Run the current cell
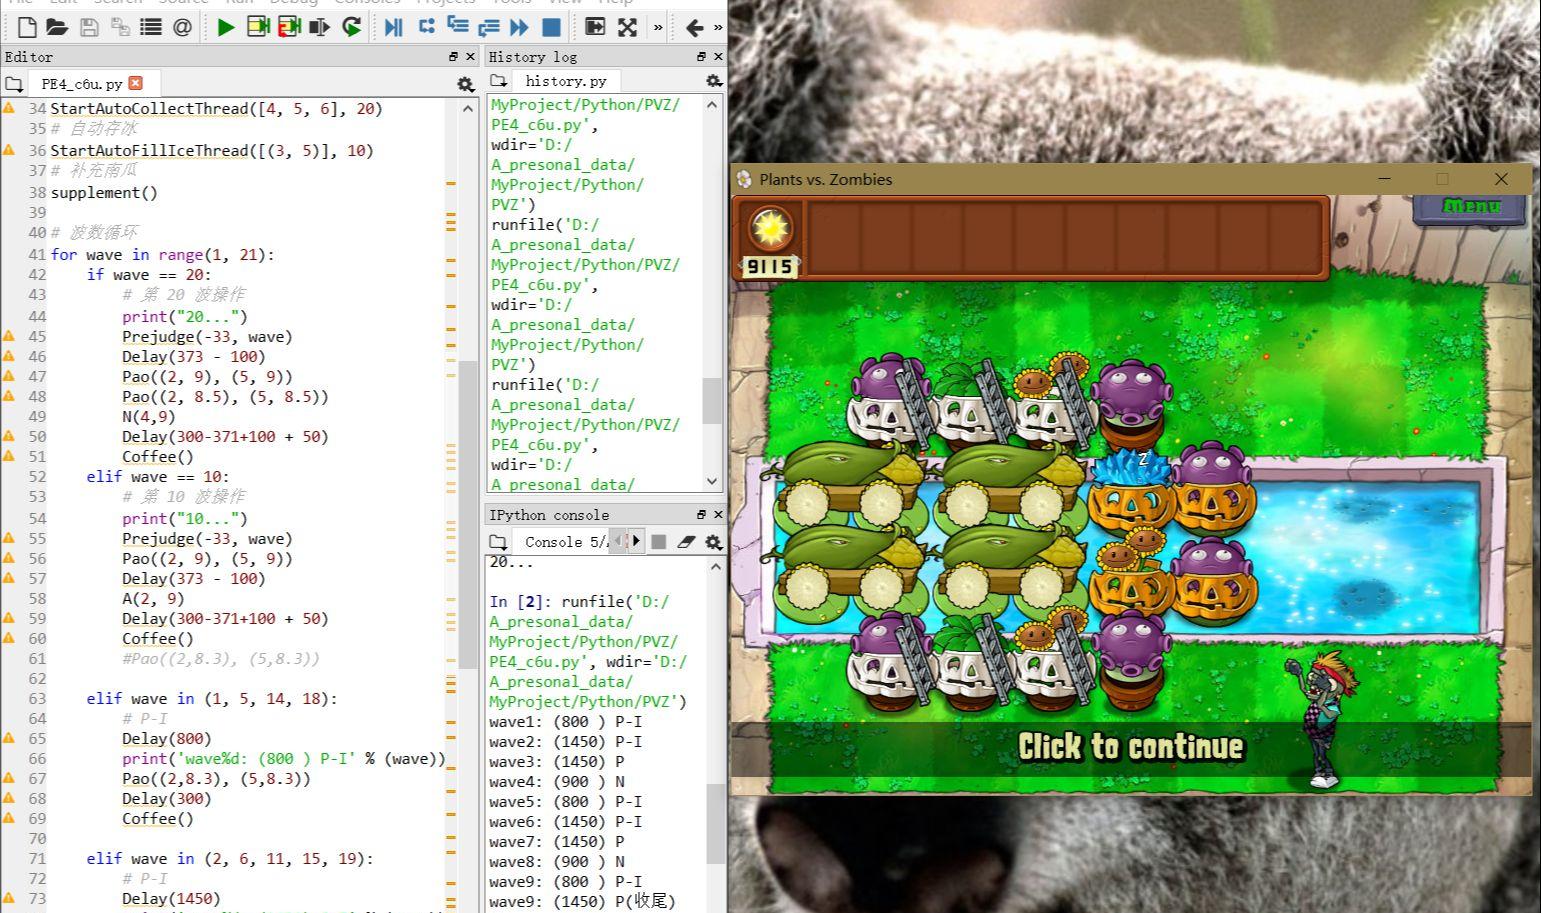 point(257,27)
